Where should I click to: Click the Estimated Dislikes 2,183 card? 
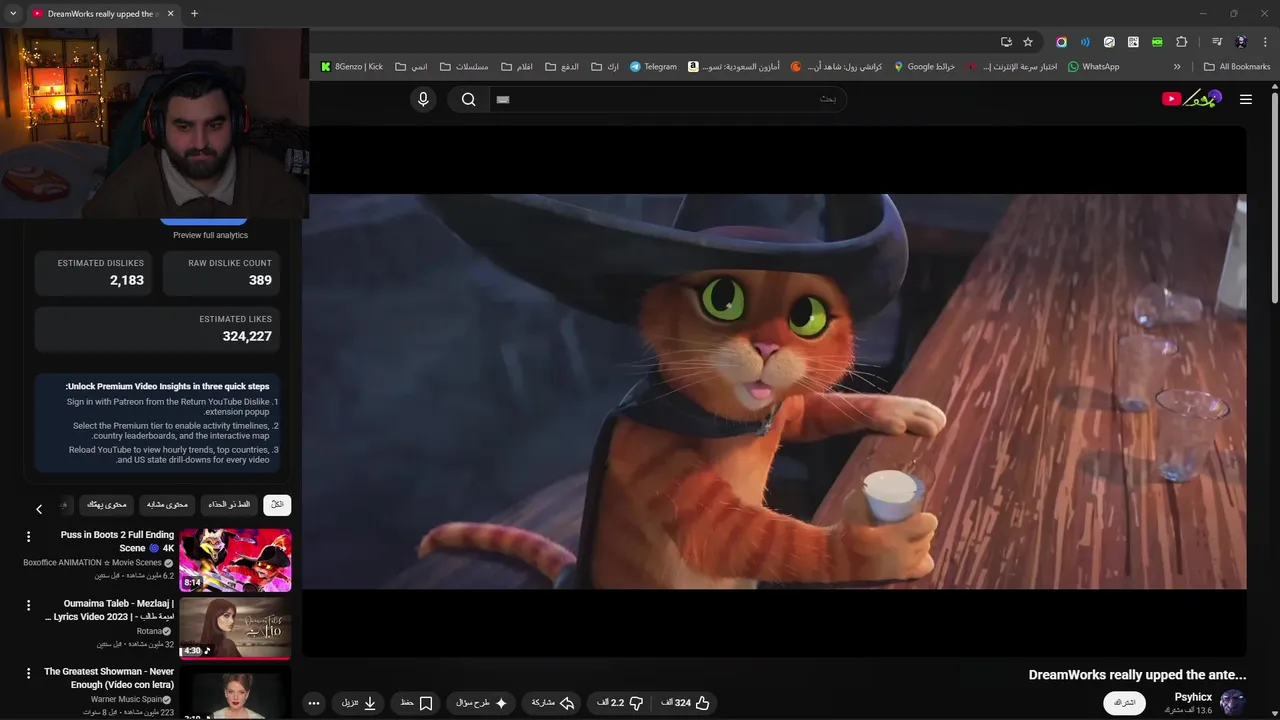(94, 273)
